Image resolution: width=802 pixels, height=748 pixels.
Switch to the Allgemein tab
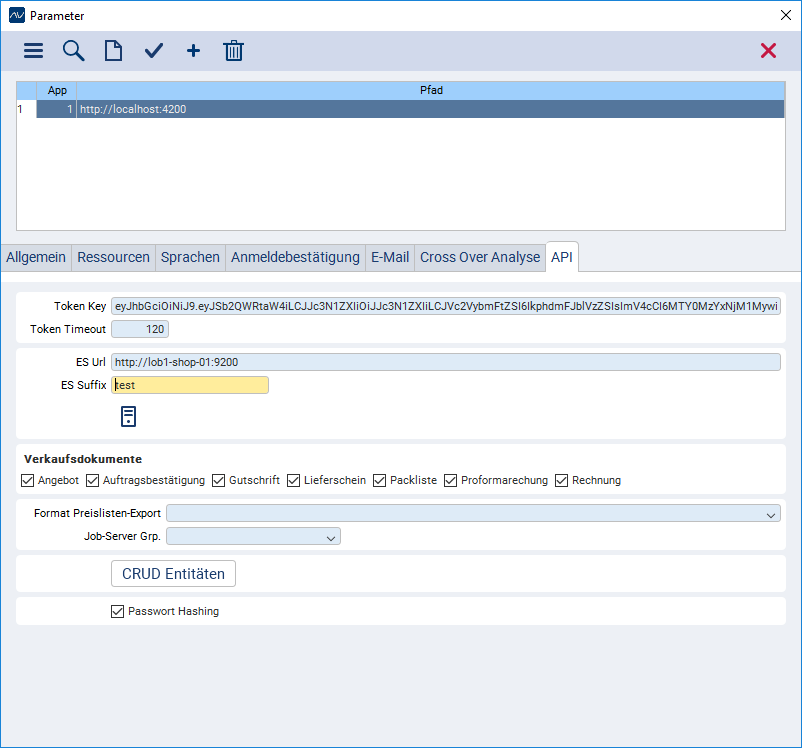pos(36,257)
